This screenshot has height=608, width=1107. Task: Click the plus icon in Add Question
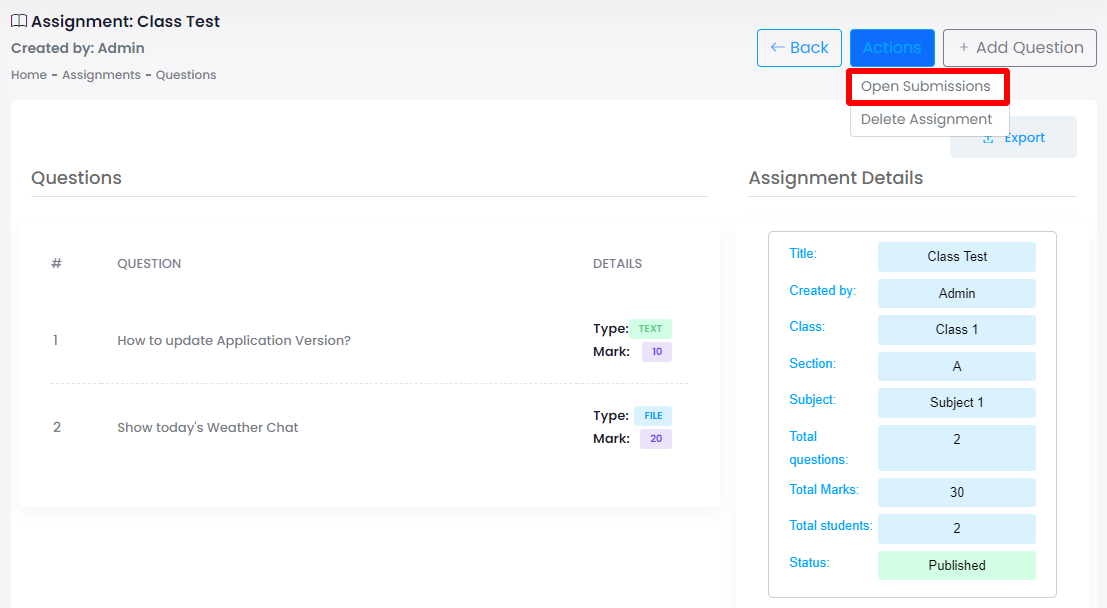tap(963, 47)
